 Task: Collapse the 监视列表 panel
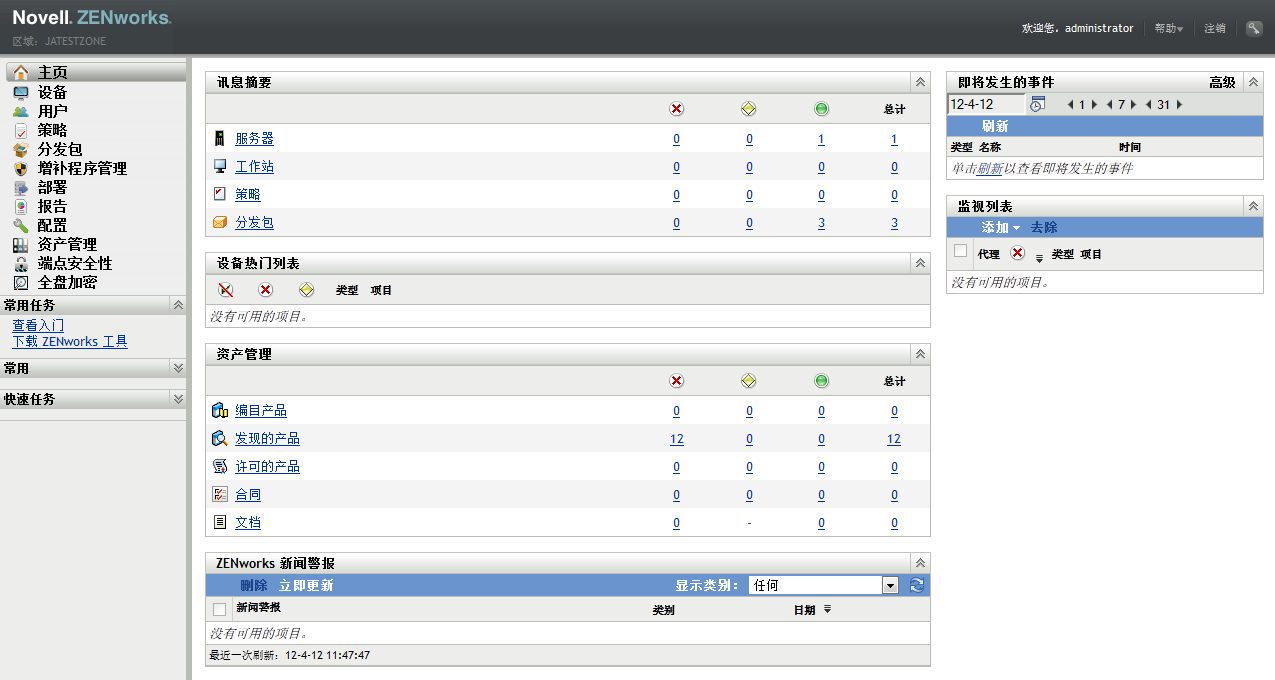click(1253, 206)
